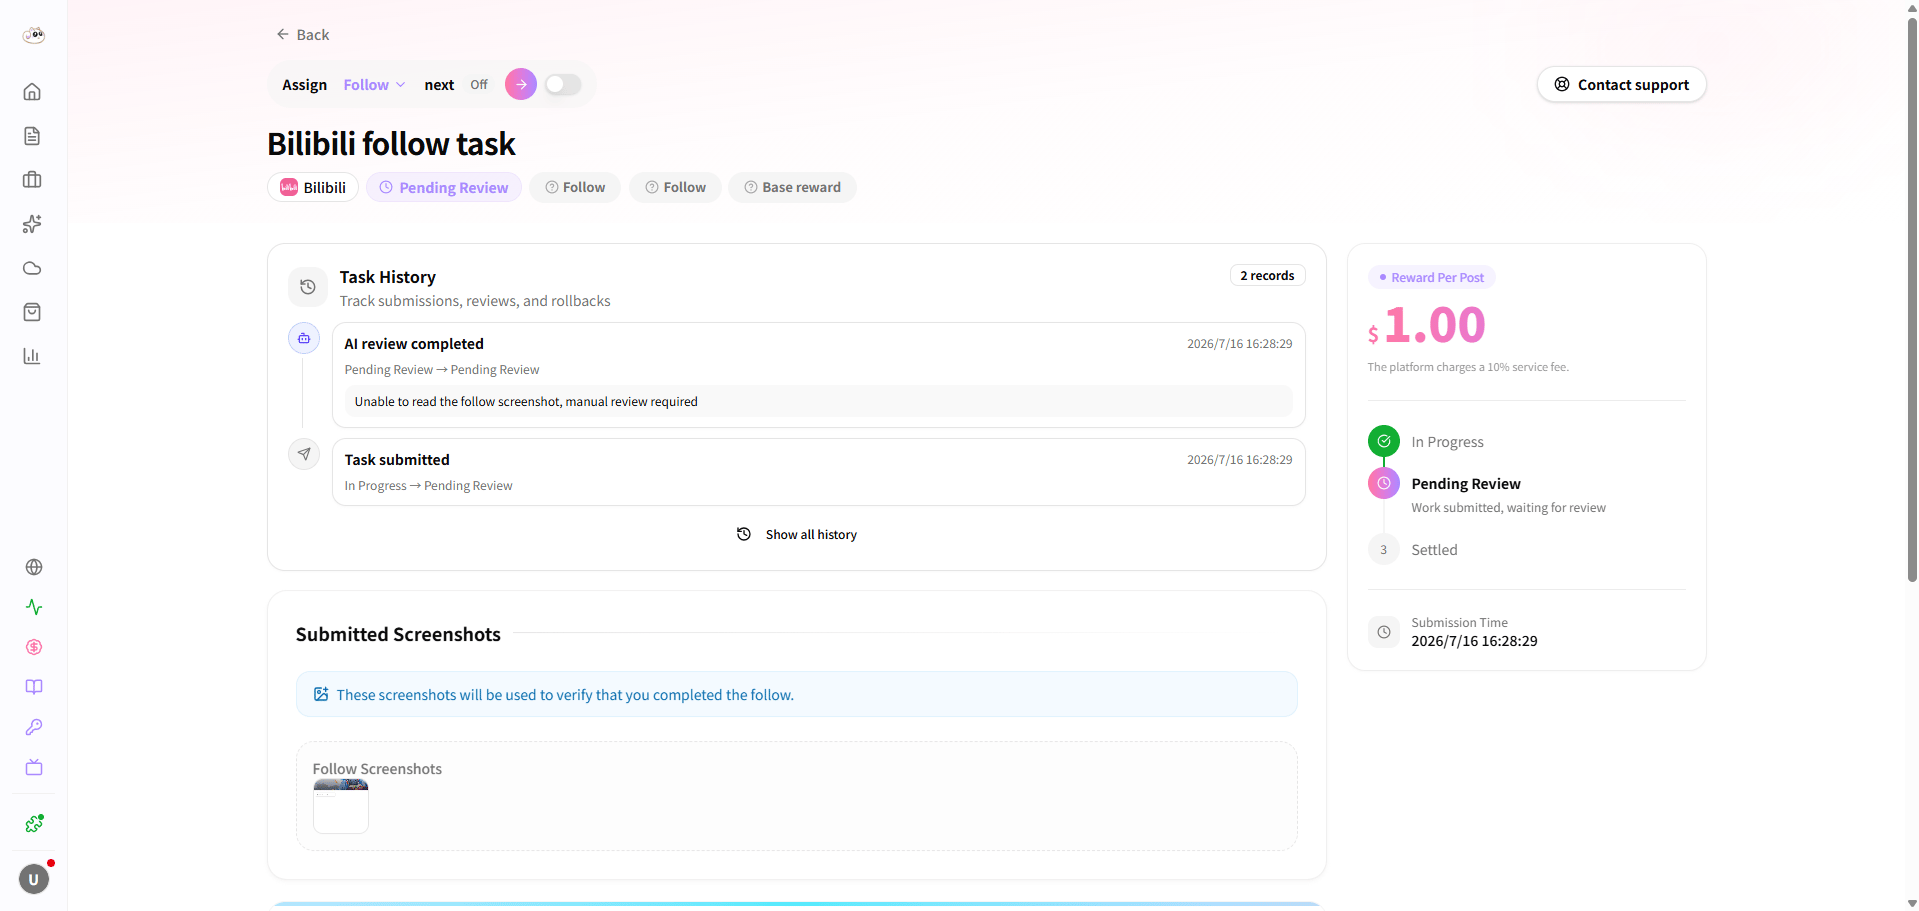Click the Task submitted entry title
The height and width of the screenshot is (911, 1919).
pyautogui.click(x=397, y=460)
